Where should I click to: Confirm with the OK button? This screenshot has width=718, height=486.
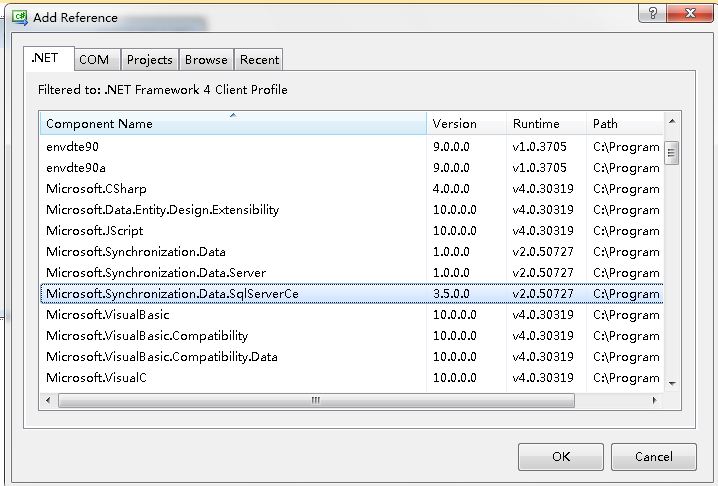click(x=561, y=457)
